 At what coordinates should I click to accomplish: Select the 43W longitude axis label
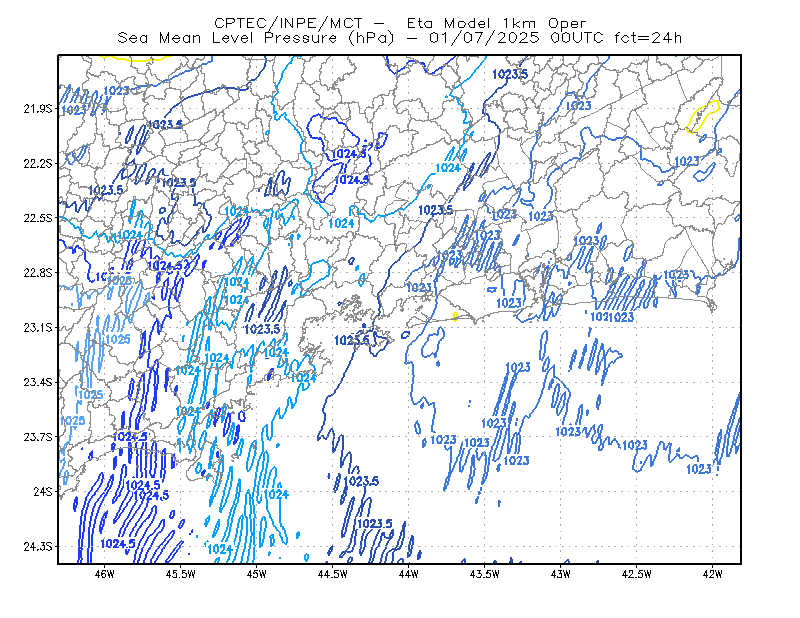pyautogui.click(x=561, y=574)
